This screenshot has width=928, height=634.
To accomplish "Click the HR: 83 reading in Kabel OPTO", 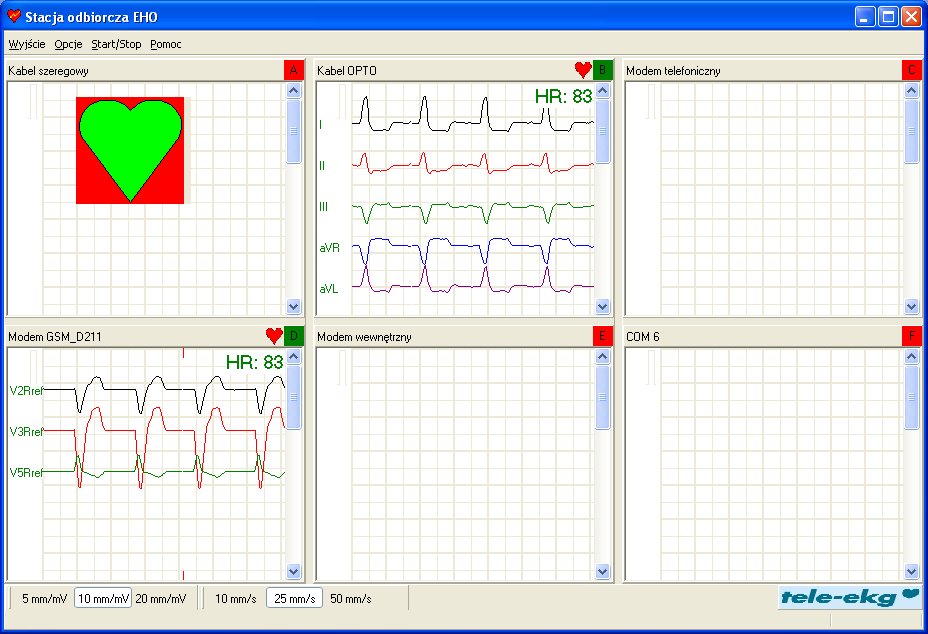I will point(563,96).
